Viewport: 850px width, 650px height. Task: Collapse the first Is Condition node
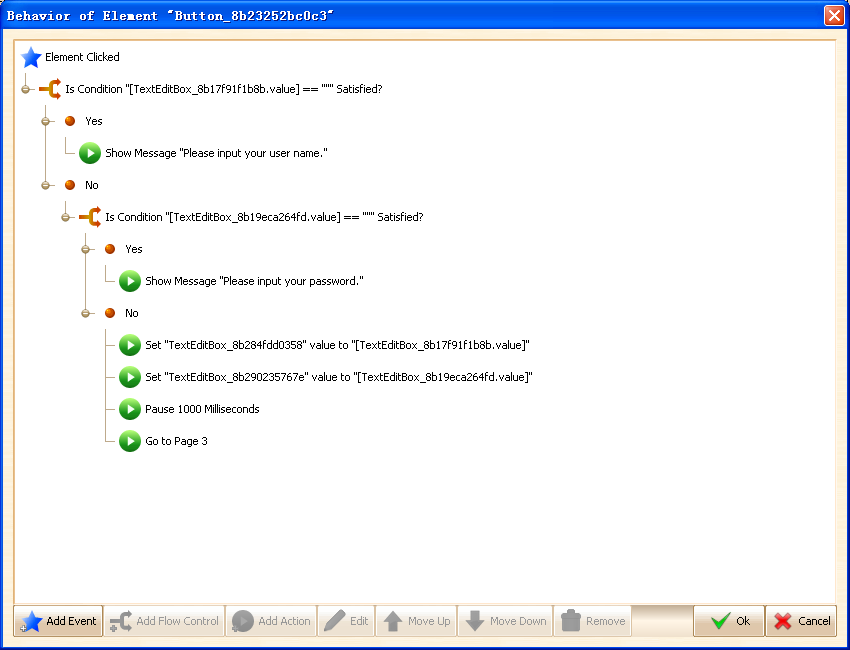tap(26, 89)
